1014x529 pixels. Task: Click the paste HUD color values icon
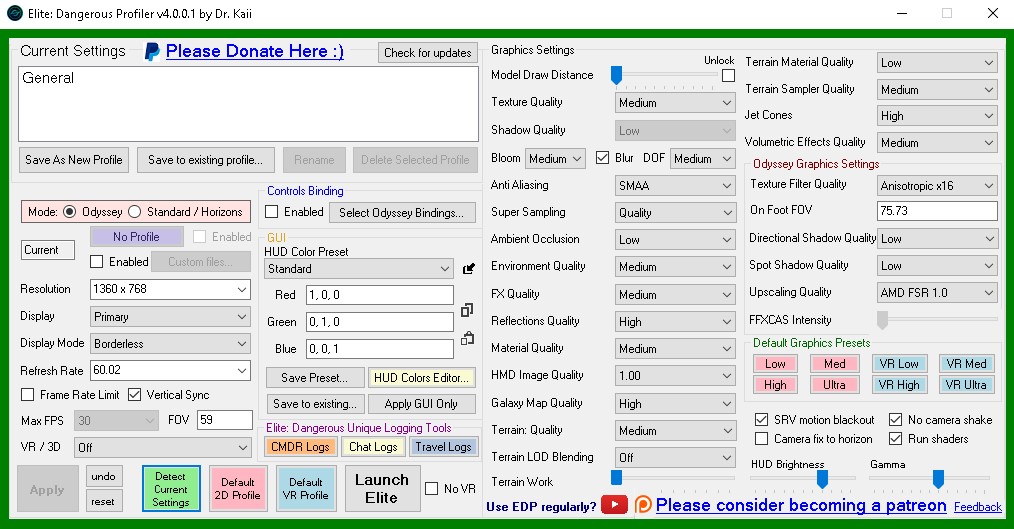point(467,338)
